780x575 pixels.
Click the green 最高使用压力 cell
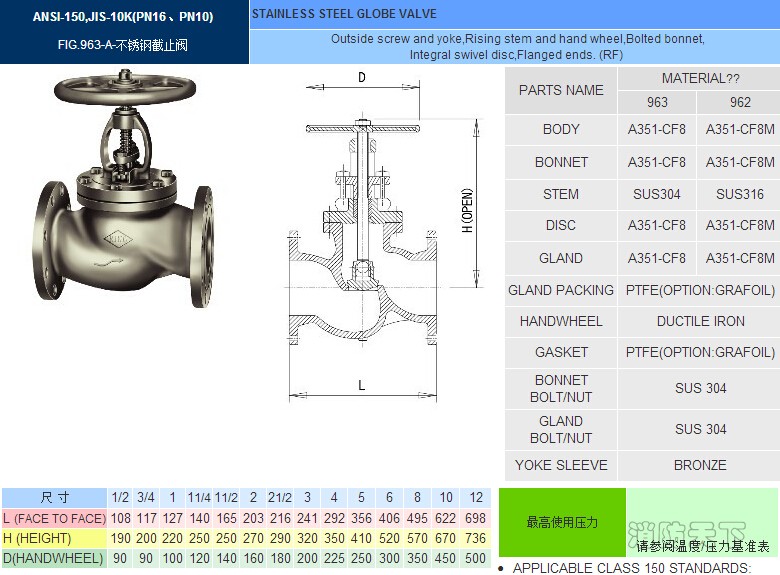562,523
